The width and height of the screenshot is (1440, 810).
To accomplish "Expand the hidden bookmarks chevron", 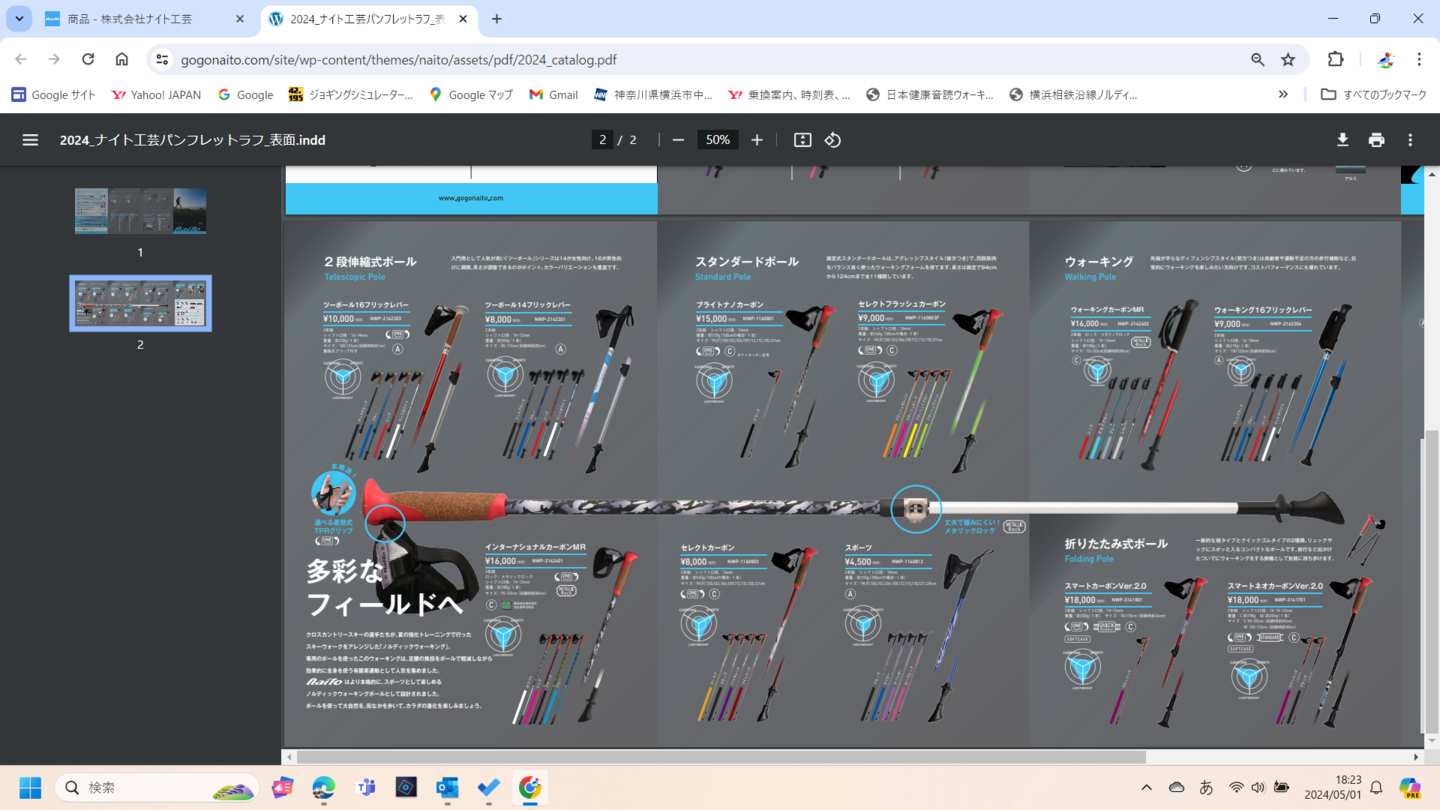I will (1283, 95).
